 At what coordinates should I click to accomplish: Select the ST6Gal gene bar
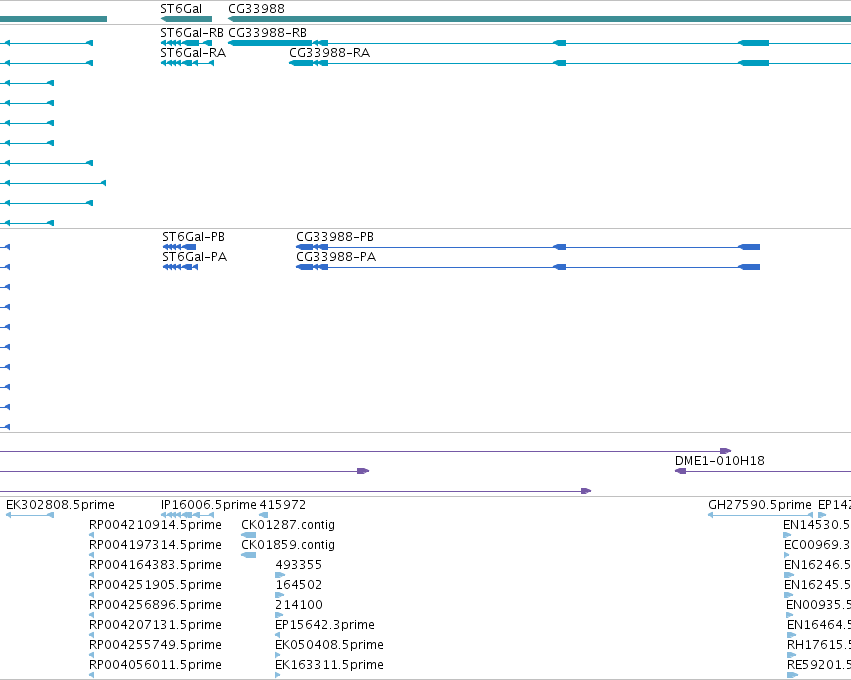tap(186, 19)
